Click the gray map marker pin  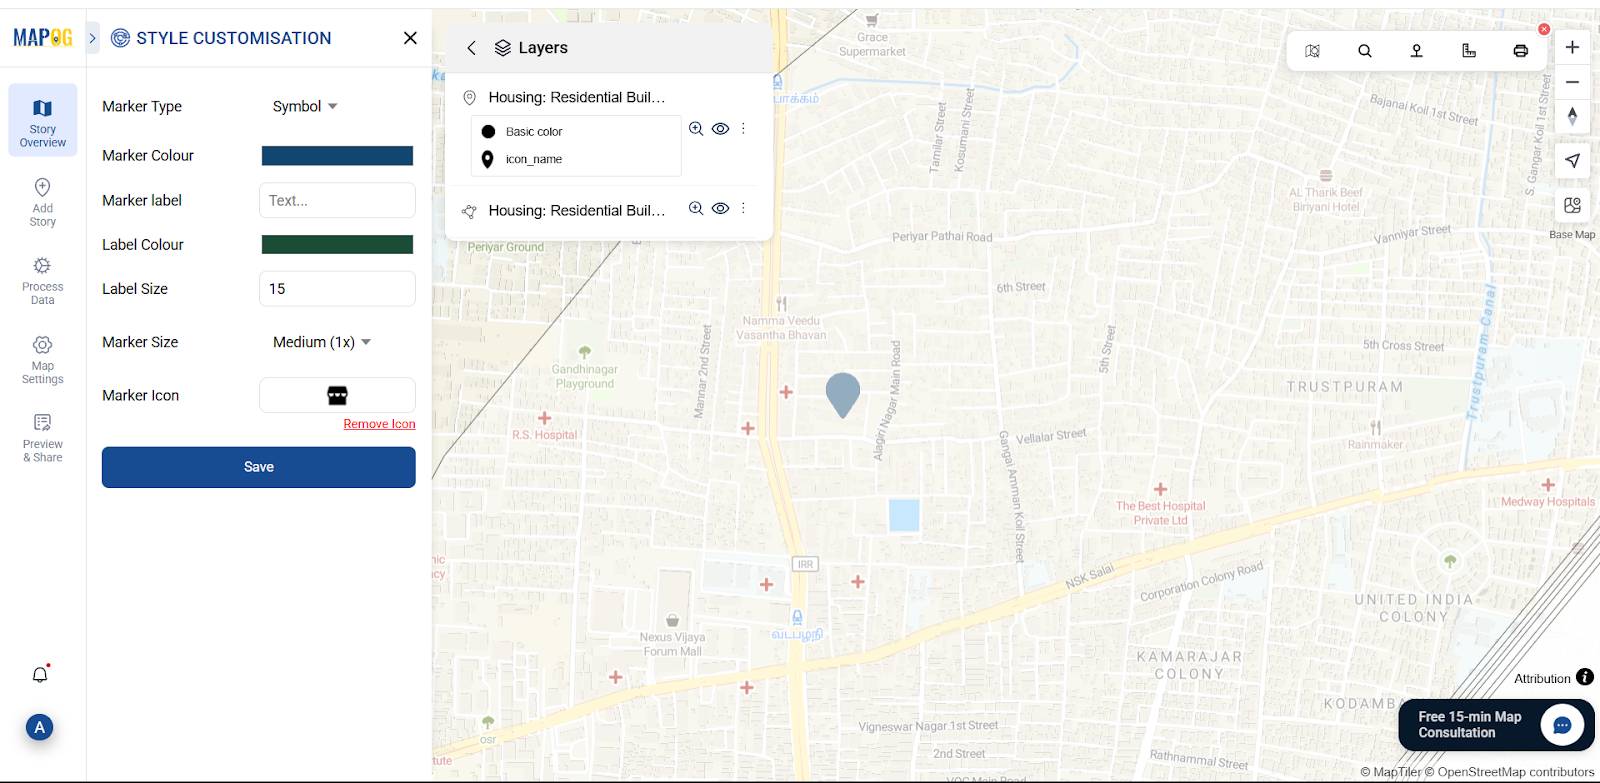coord(843,395)
